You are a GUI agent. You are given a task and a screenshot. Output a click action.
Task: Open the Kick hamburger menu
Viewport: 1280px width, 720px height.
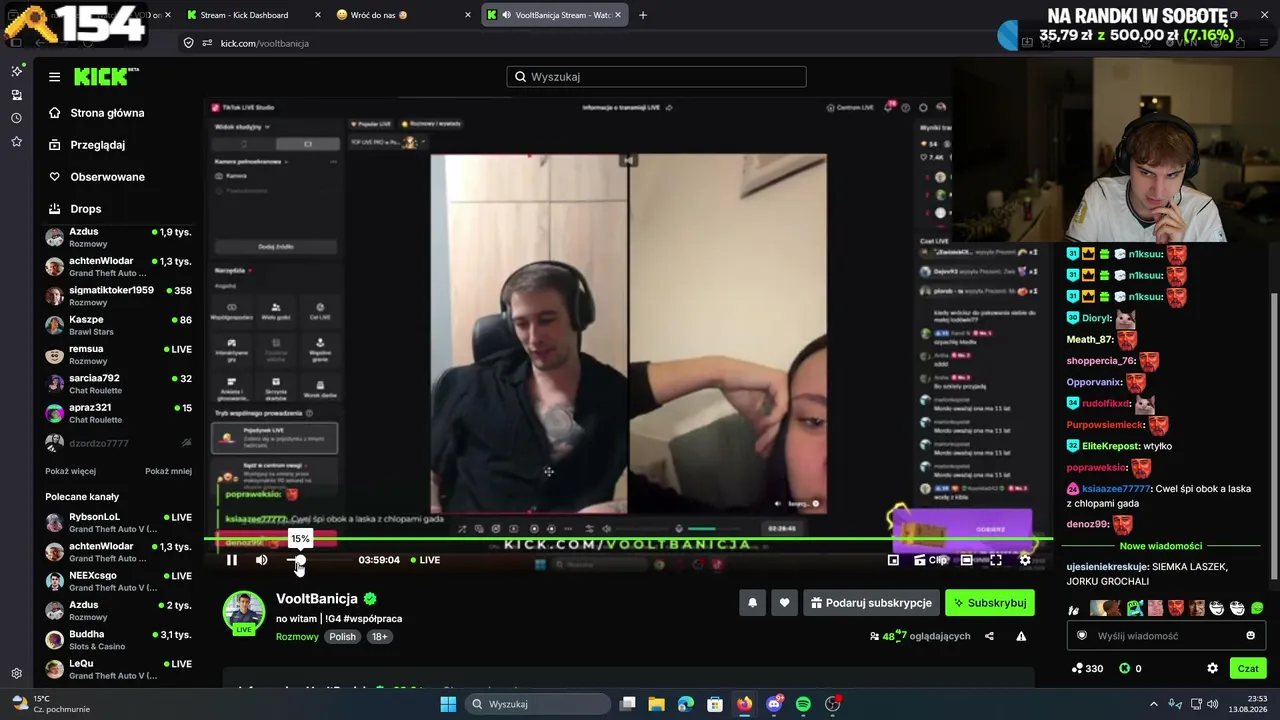pyautogui.click(x=54, y=77)
